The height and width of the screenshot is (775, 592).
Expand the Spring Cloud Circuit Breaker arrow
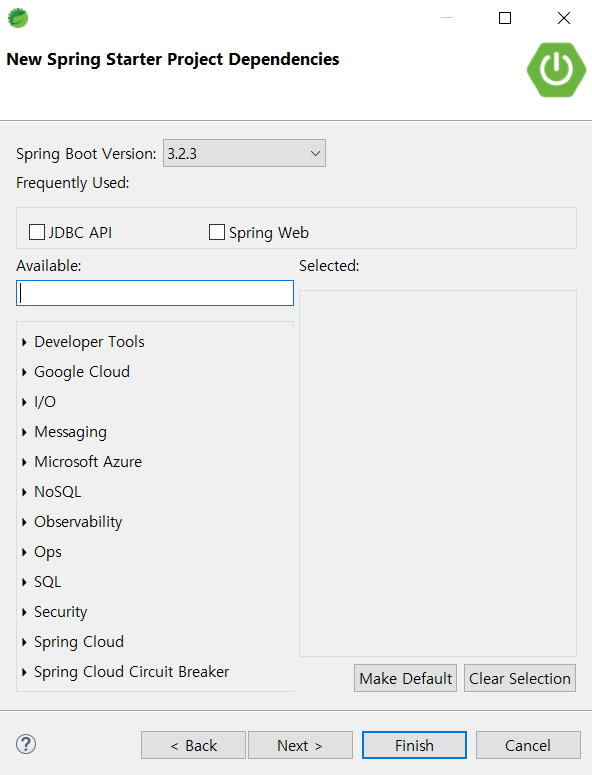coord(24,672)
